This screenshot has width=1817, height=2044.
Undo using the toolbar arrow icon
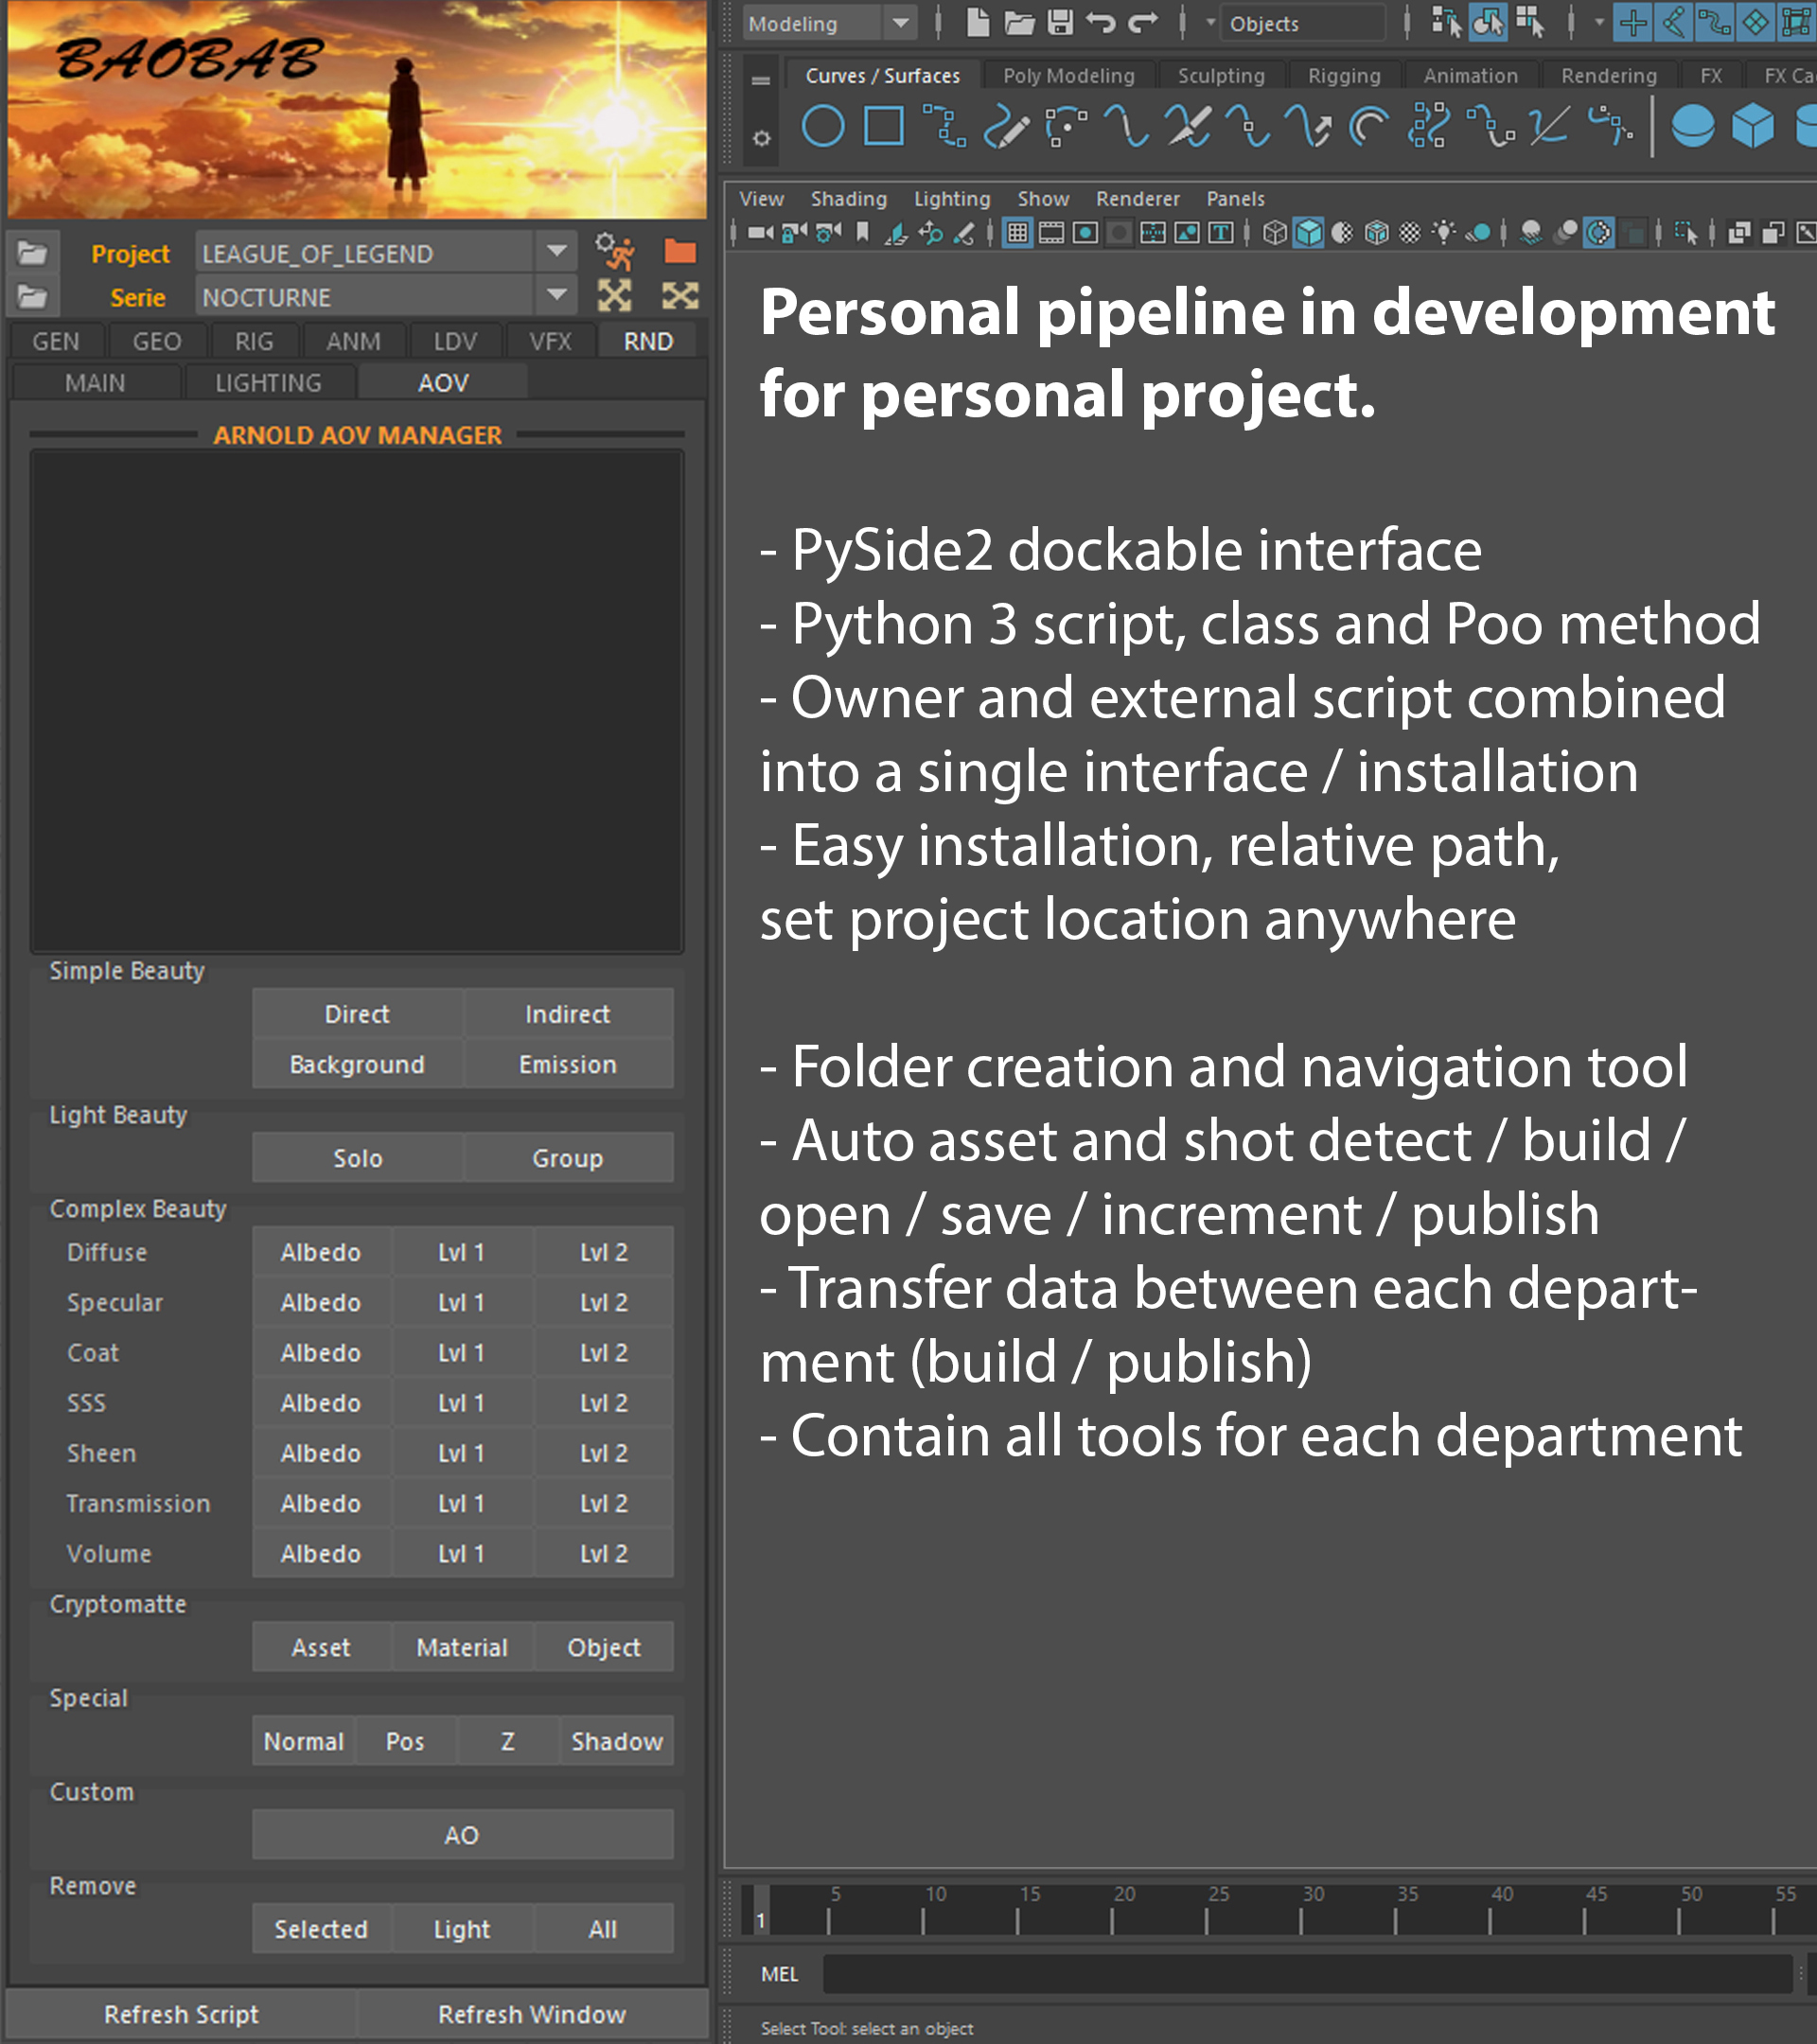1101,22
